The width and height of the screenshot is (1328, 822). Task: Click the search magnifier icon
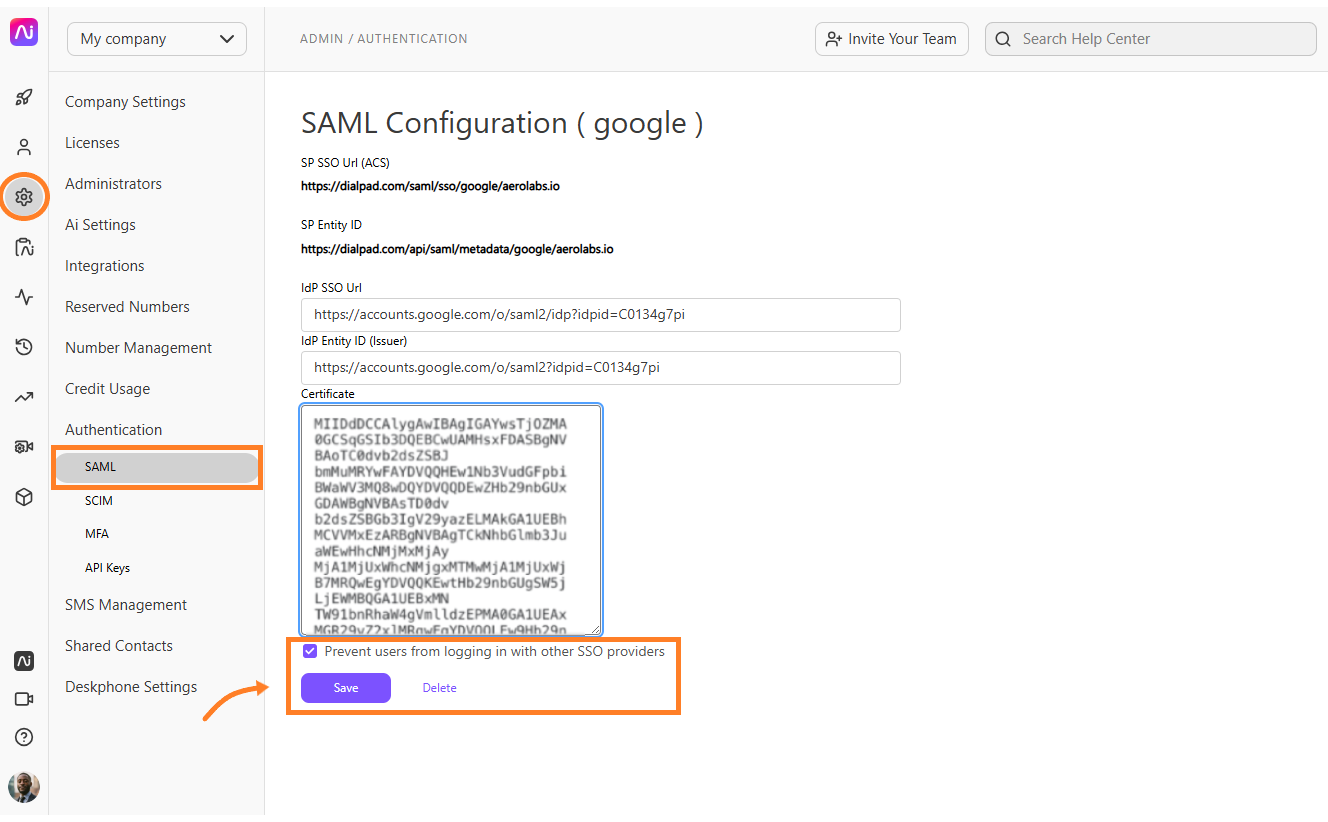coord(1003,39)
